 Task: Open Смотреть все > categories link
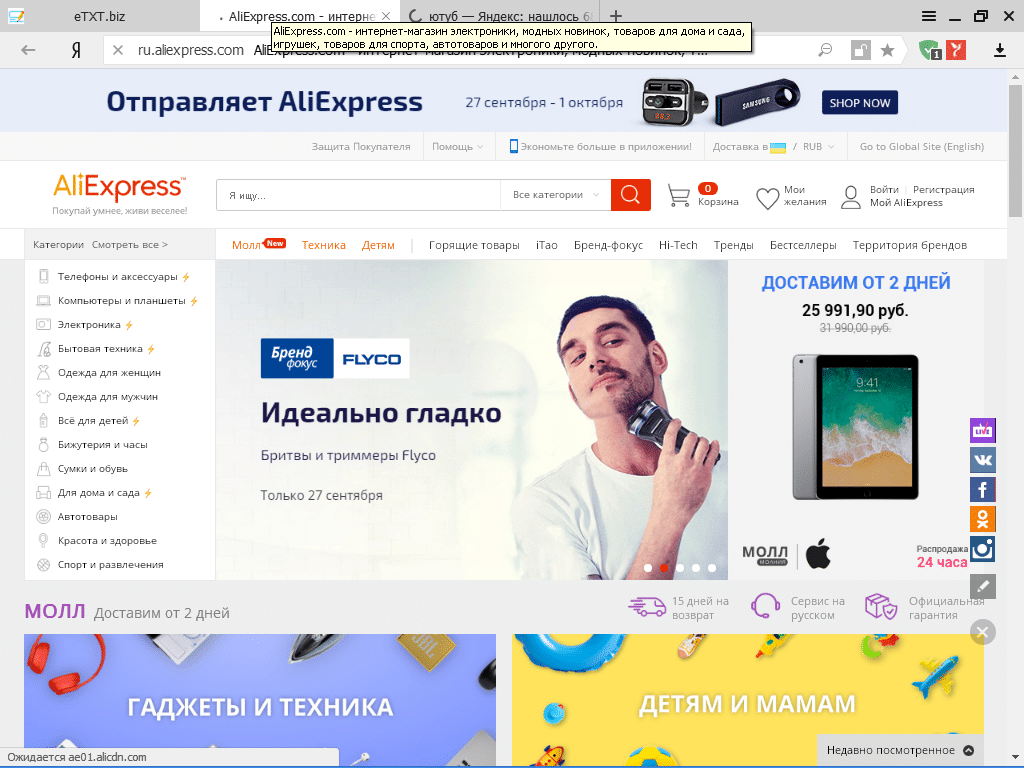click(129, 245)
